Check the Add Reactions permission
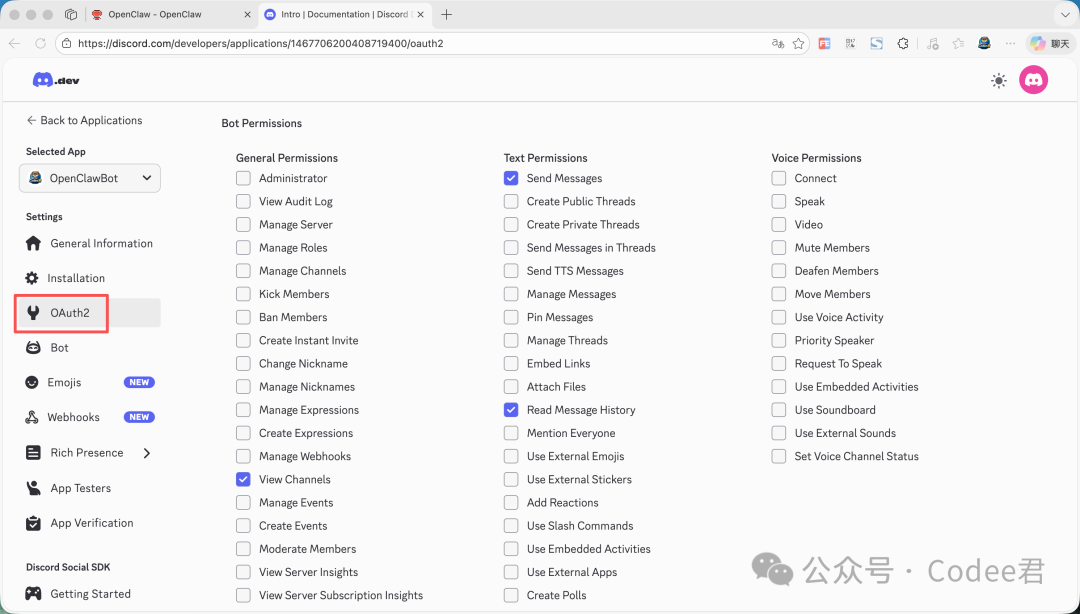The width and height of the screenshot is (1080, 614). coord(511,502)
